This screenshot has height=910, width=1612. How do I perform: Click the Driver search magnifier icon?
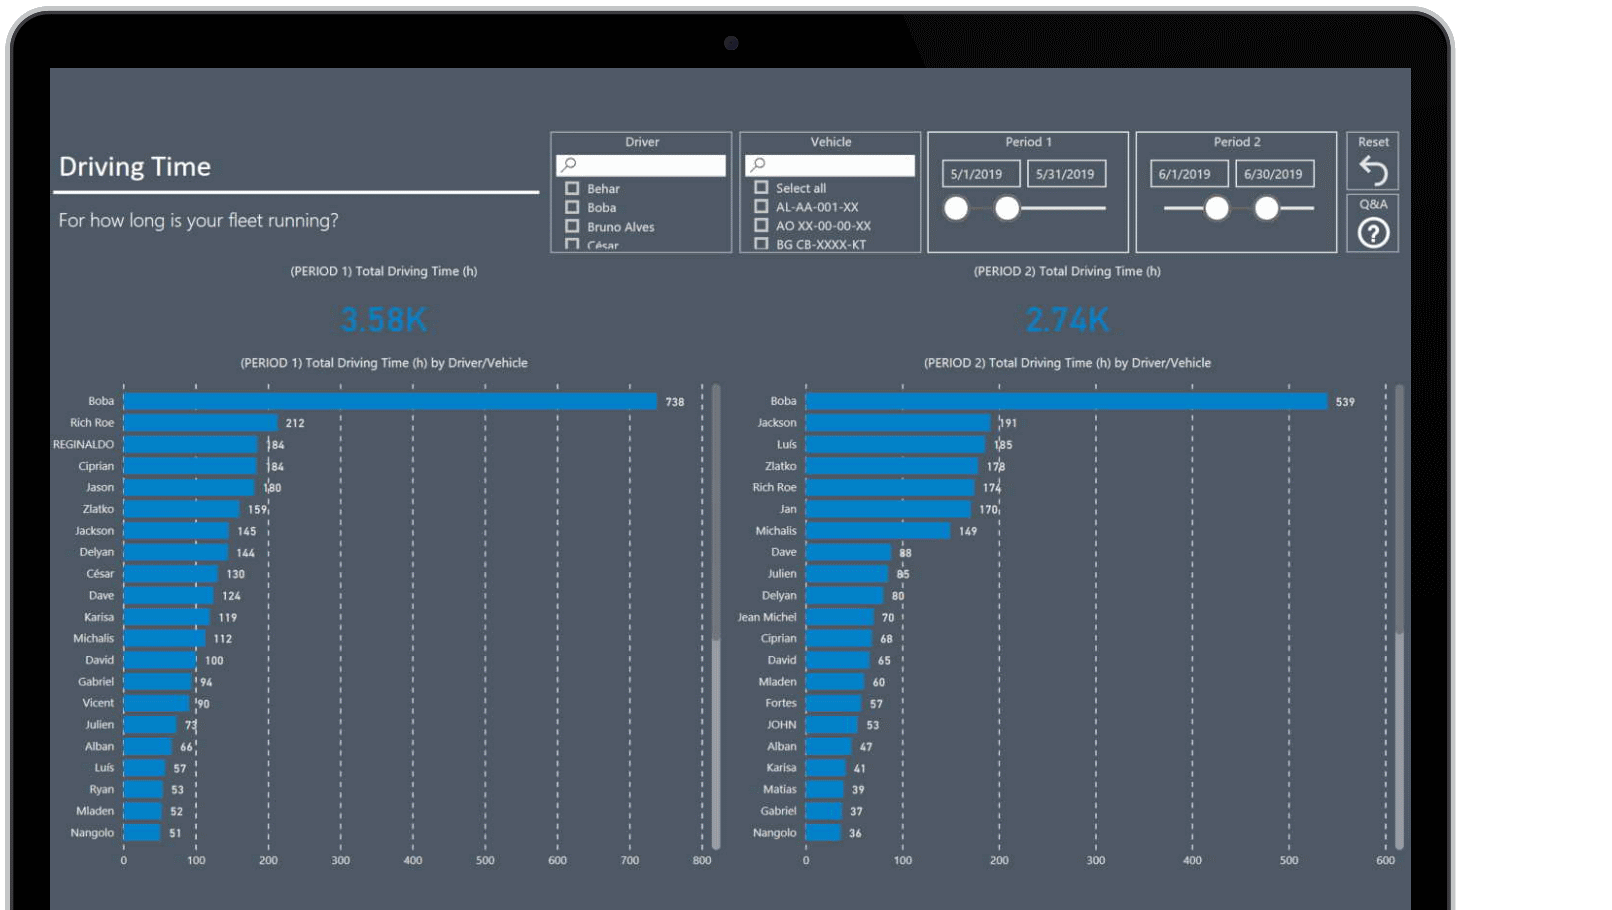569,165
